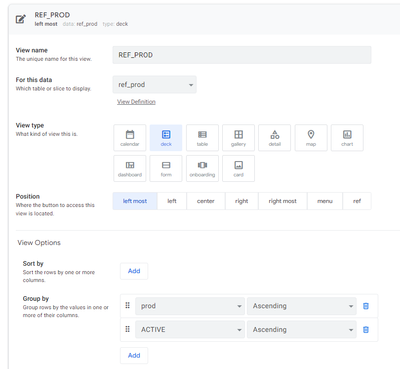Click the View name input field
400x369 pixels.
click(x=242, y=55)
